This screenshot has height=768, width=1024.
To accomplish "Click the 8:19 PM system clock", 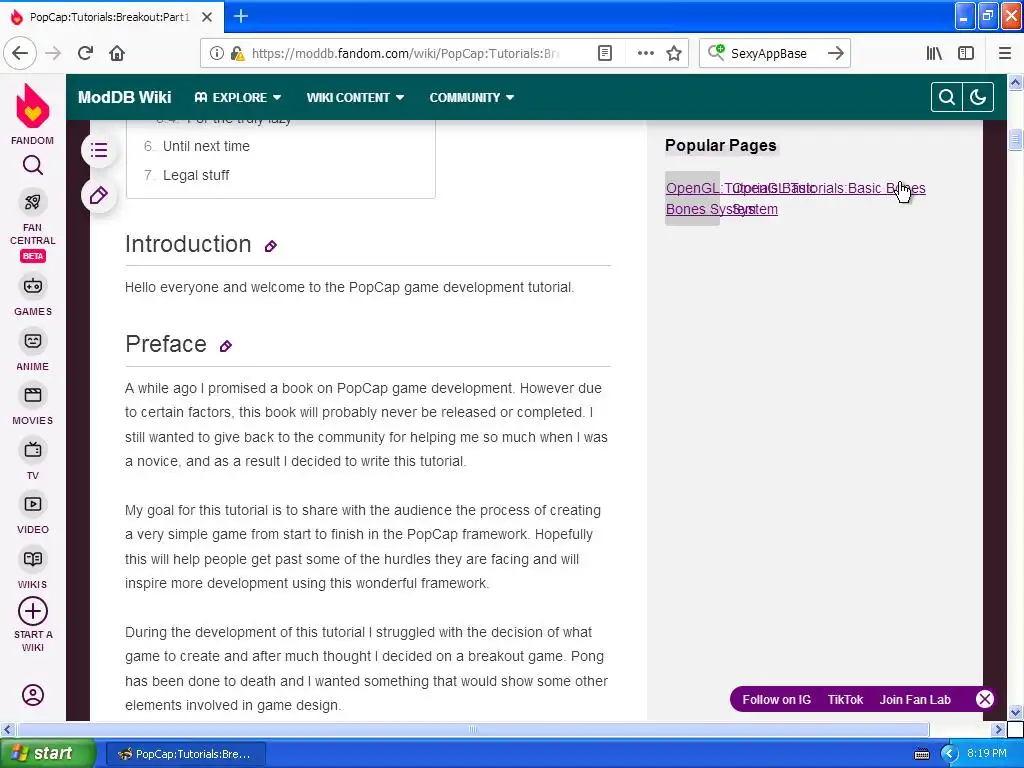I will coord(987,754).
